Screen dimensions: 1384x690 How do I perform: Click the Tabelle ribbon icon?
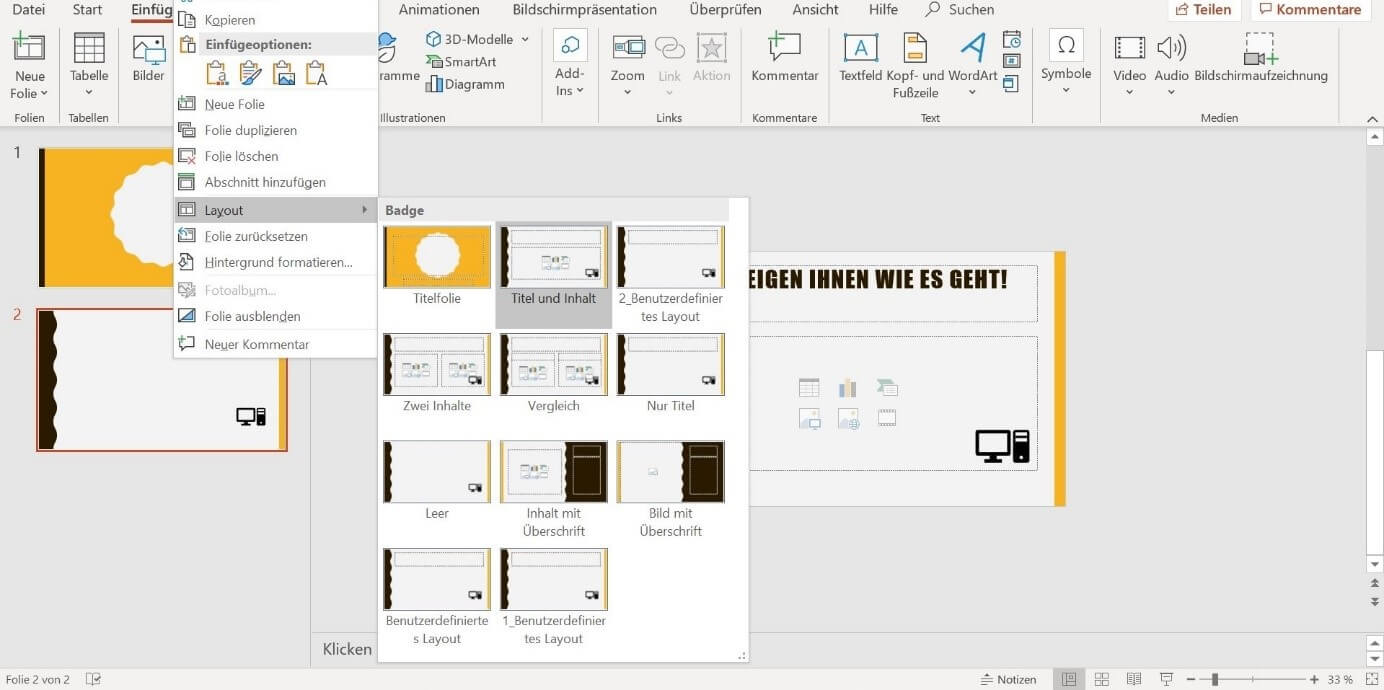pyautogui.click(x=89, y=47)
